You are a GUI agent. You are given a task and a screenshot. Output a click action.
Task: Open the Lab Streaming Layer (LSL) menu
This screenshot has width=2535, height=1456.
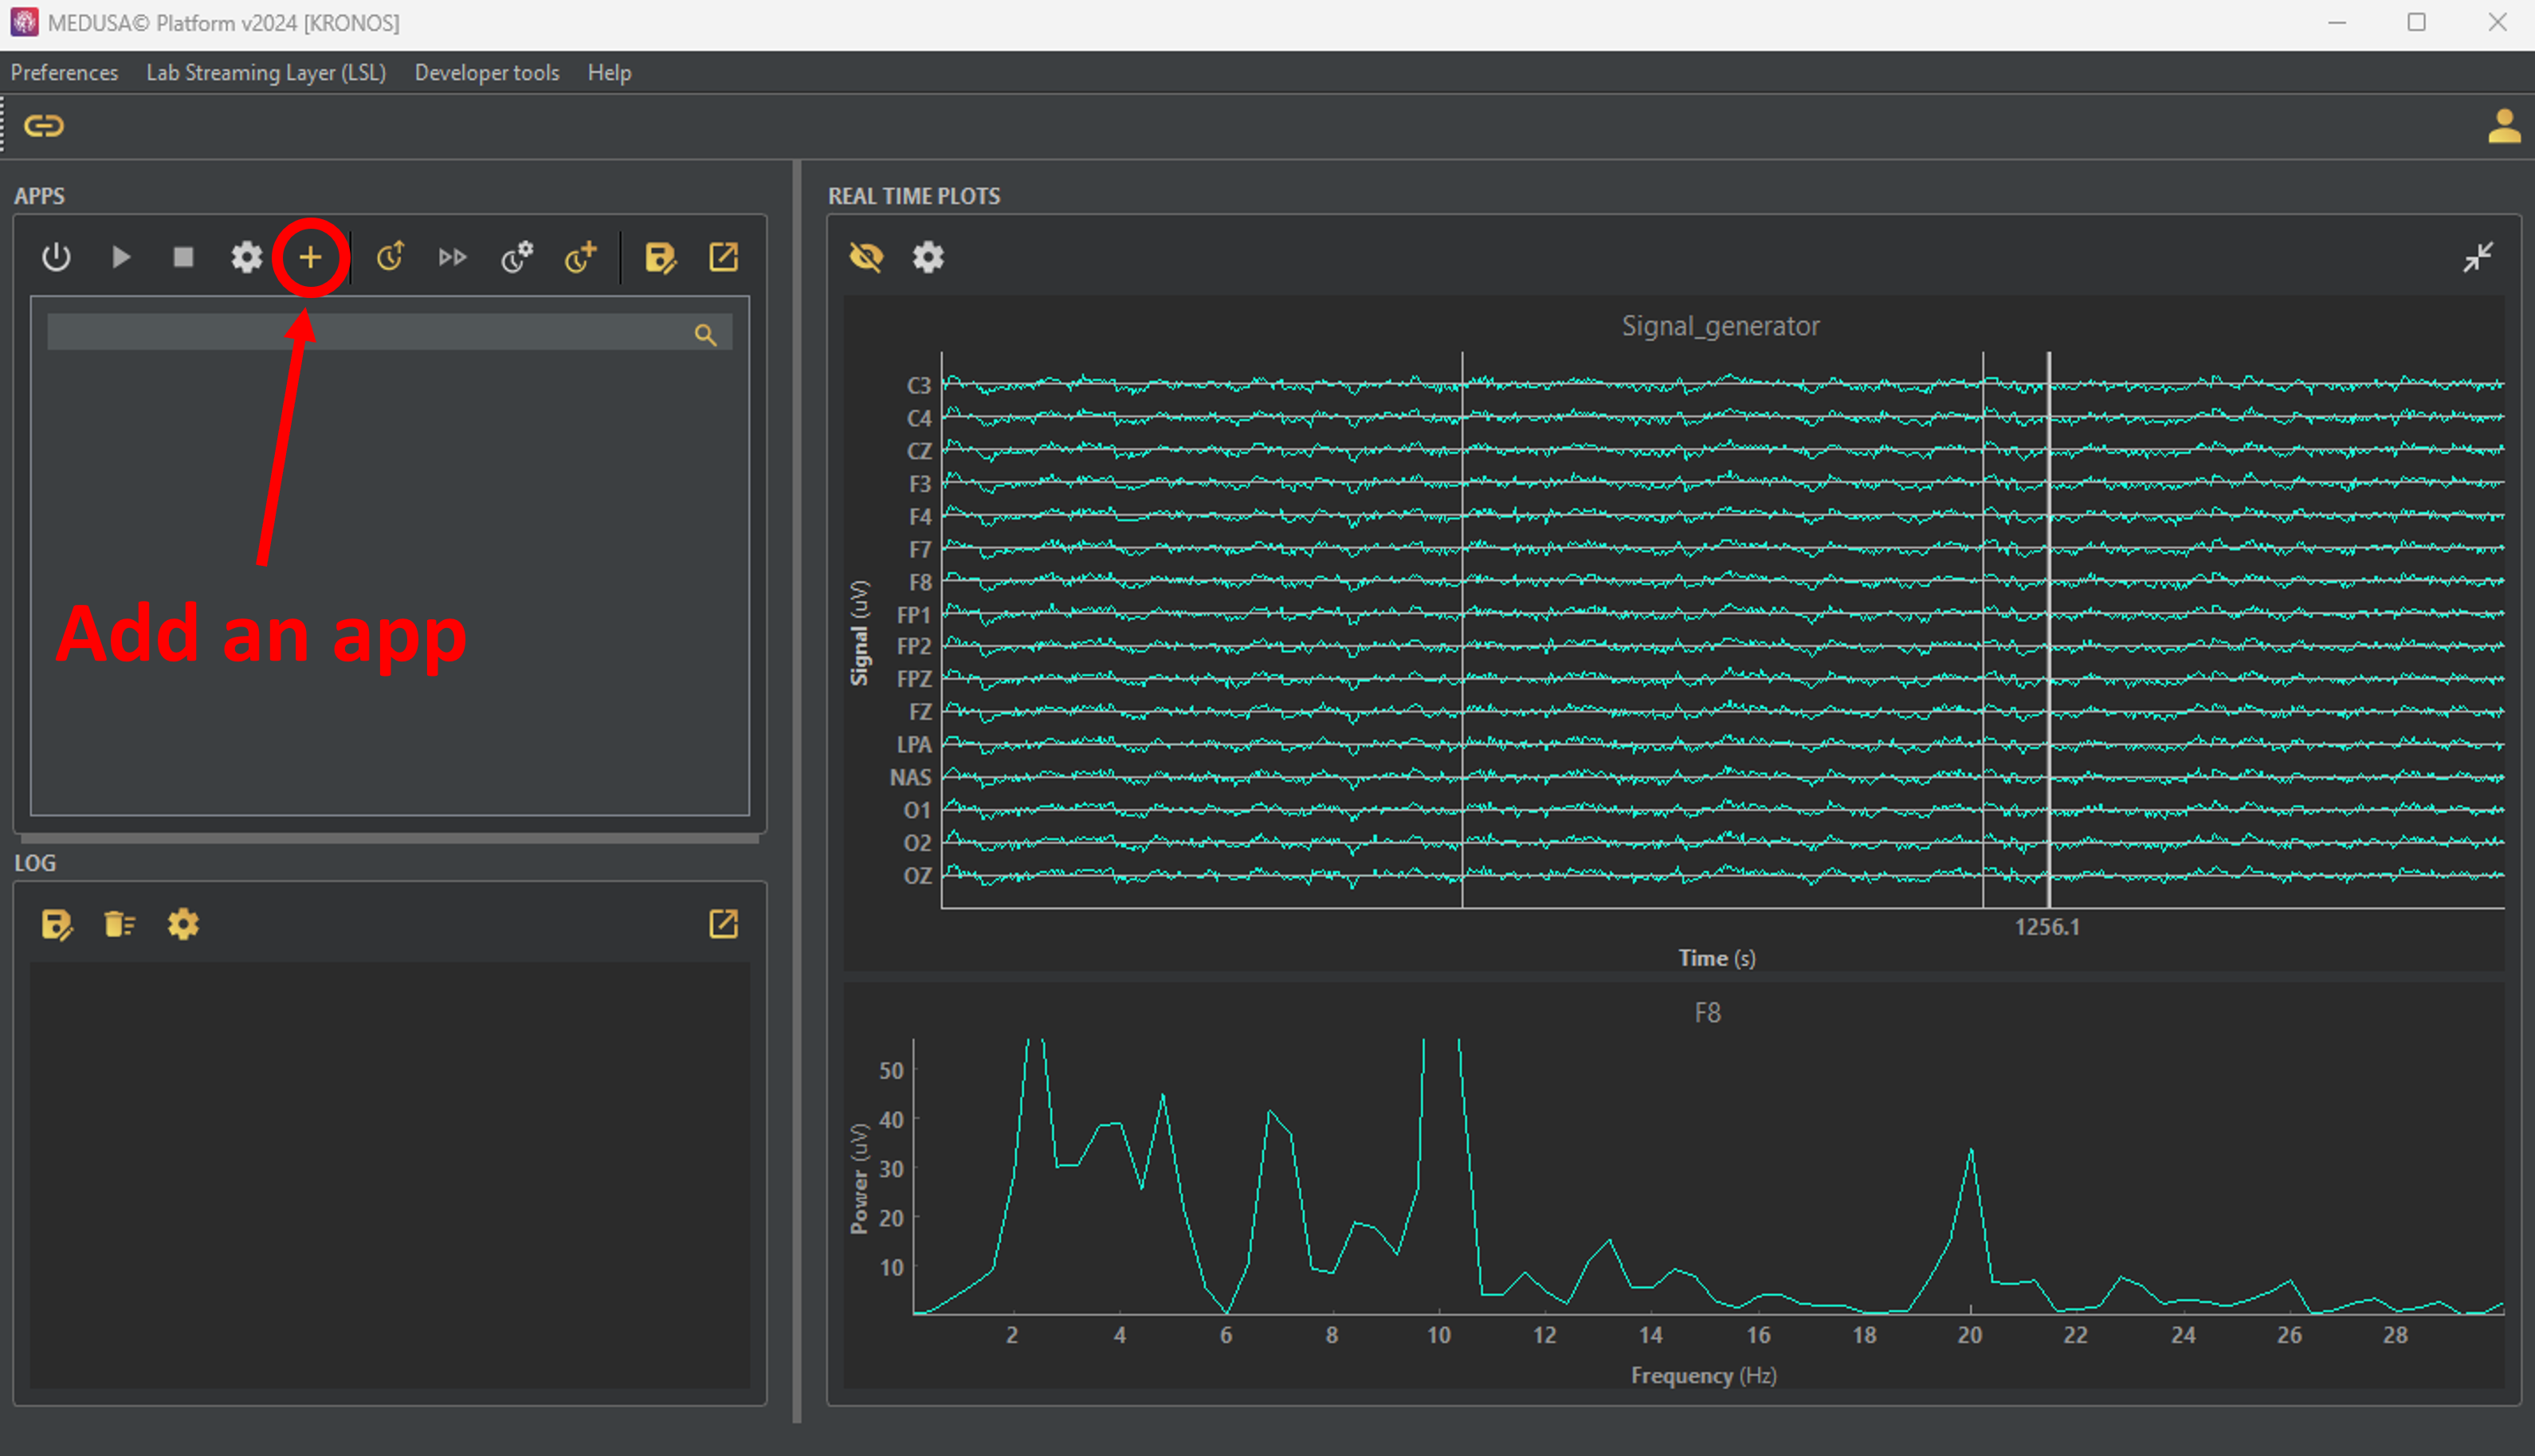click(266, 73)
